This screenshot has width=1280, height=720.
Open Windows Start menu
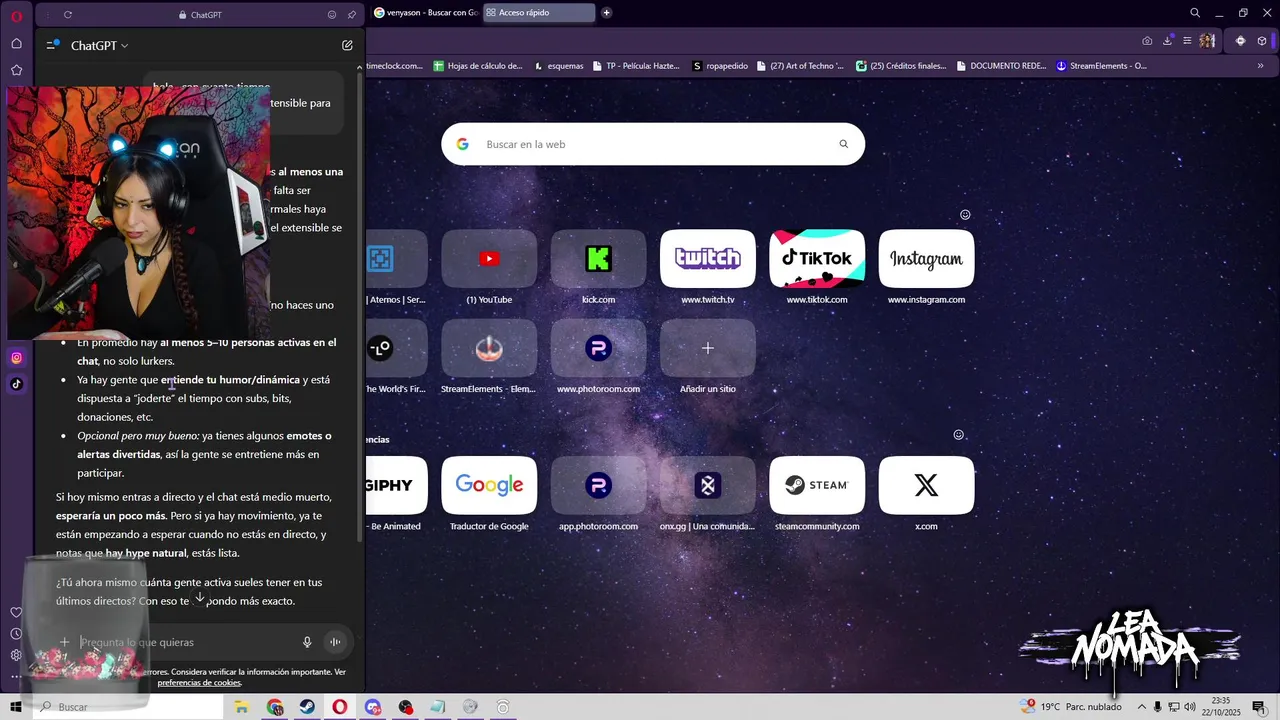(16, 707)
